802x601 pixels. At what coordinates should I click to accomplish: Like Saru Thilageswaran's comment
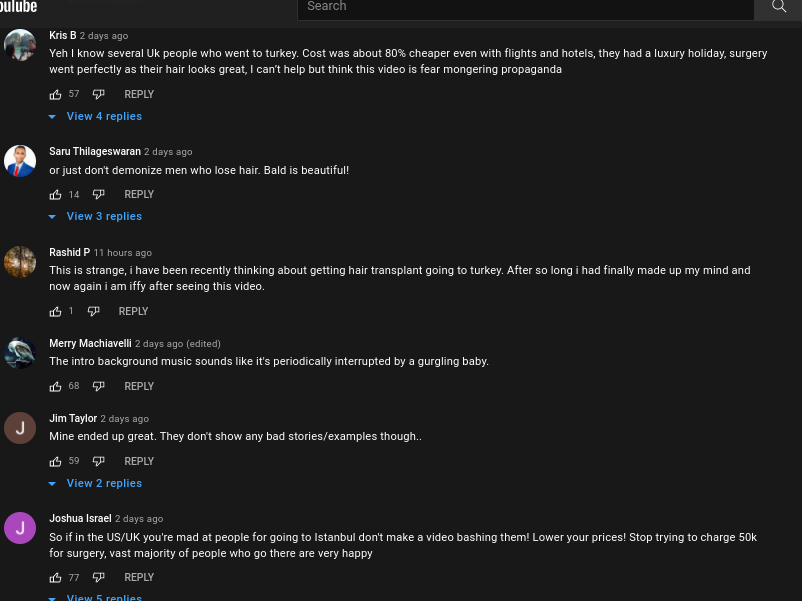(55, 195)
